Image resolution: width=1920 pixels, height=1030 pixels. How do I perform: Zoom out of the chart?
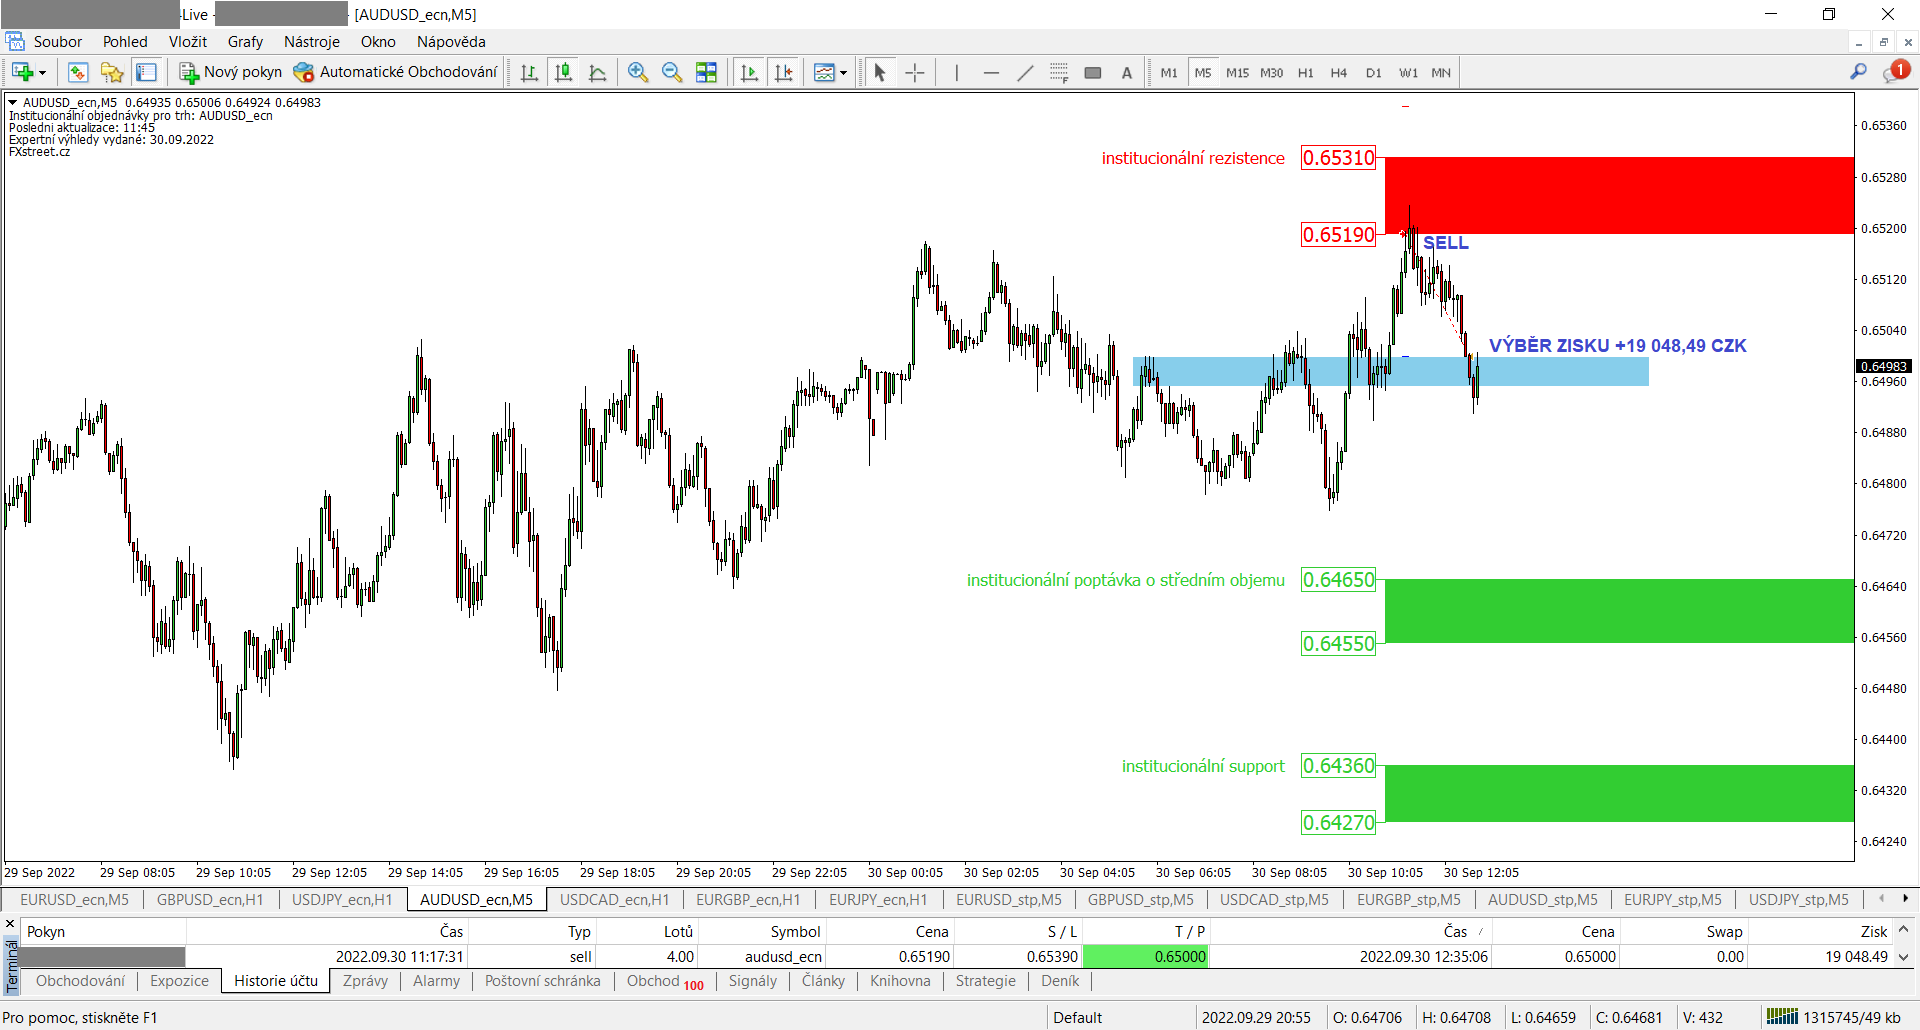point(672,72)
